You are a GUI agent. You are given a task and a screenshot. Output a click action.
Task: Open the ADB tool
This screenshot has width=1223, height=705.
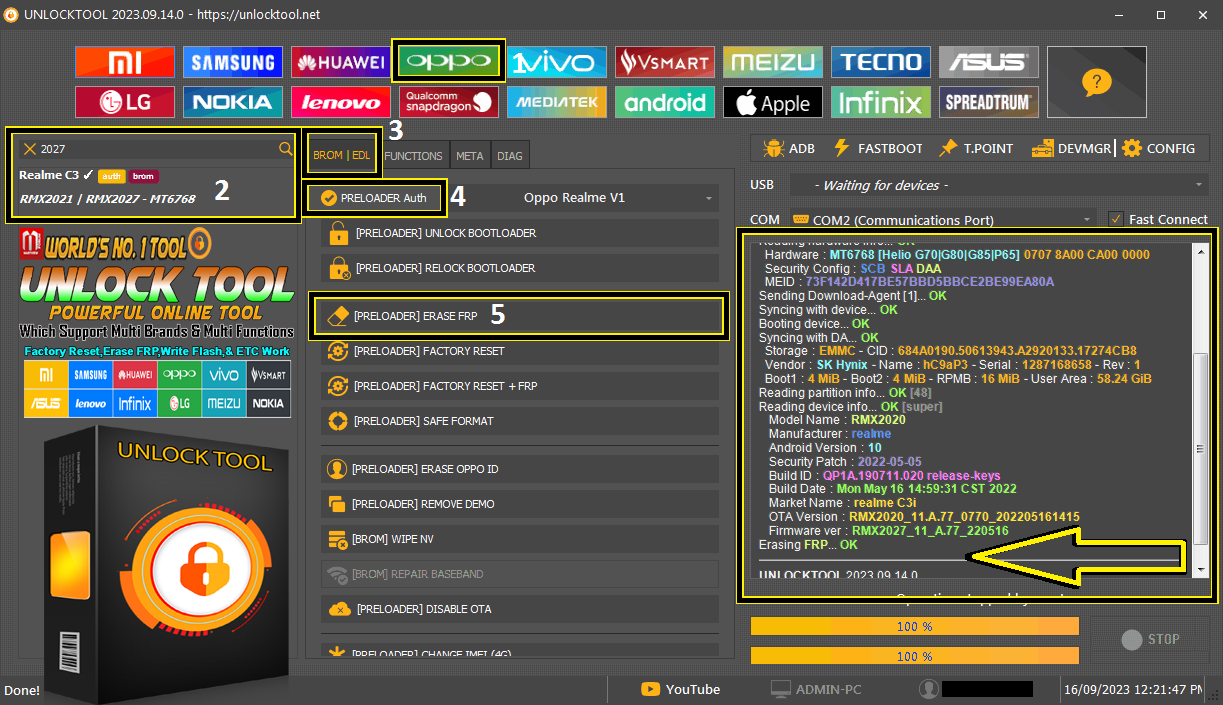pyautogui.click(x=789, y=148)
